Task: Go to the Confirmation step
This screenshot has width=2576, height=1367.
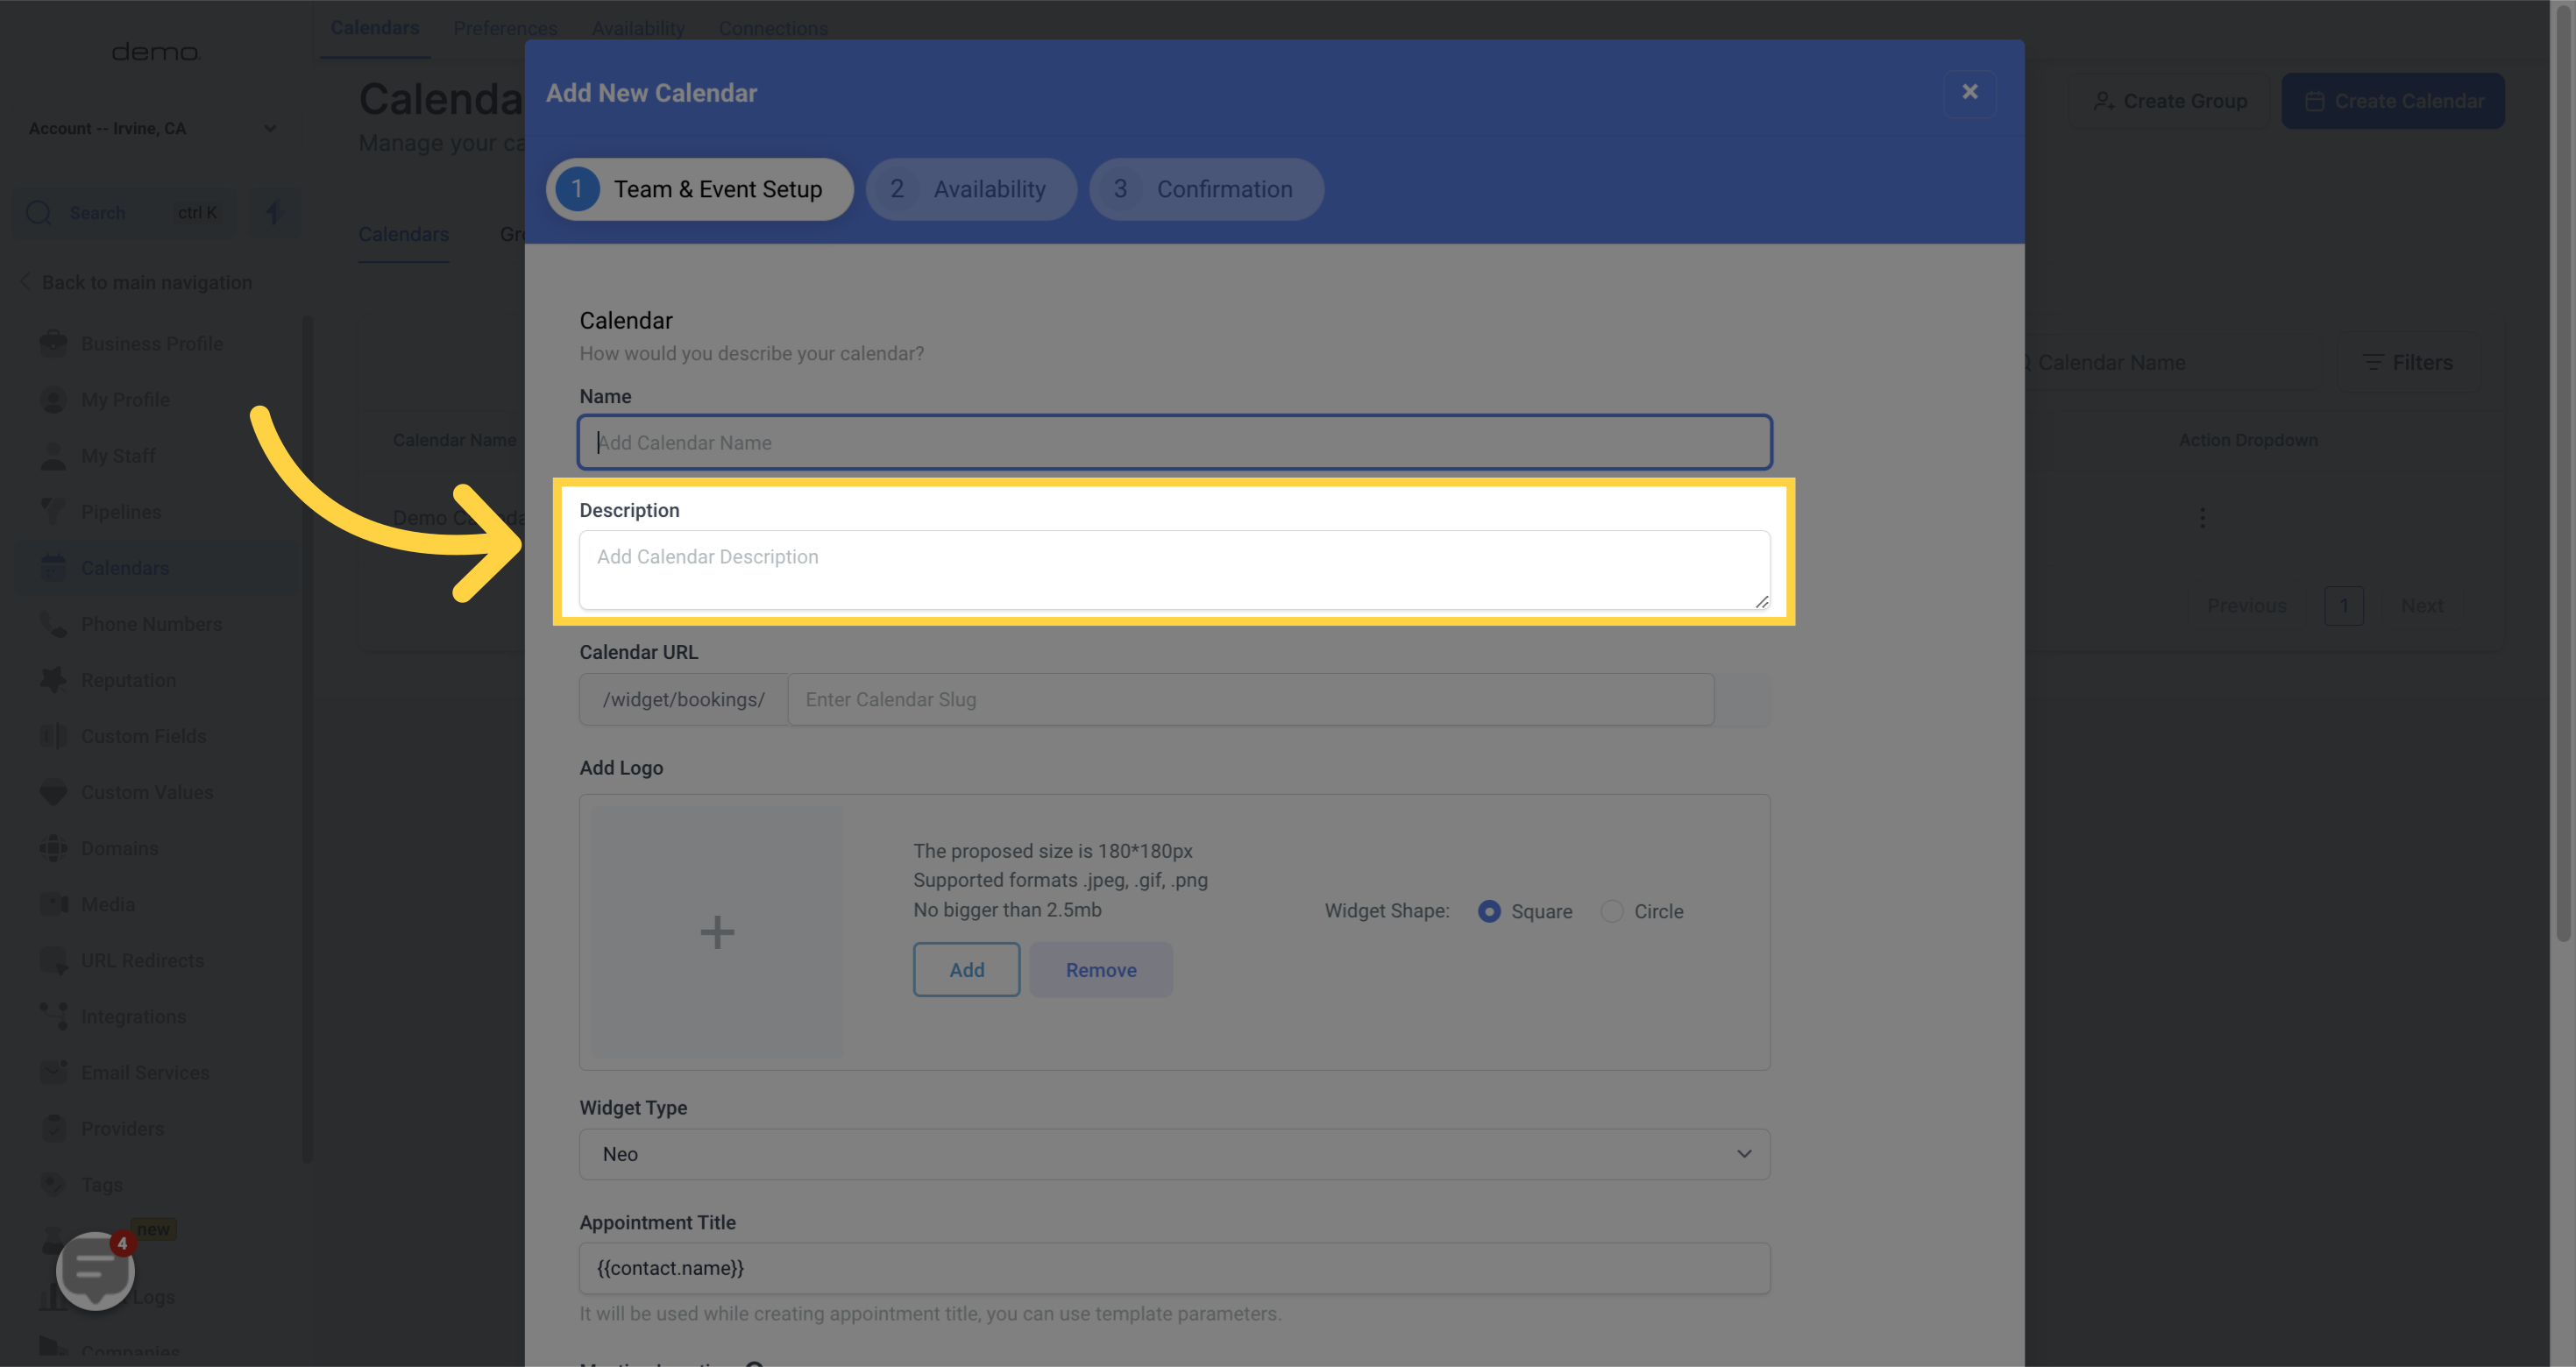Action: (x=1206, y=189)
